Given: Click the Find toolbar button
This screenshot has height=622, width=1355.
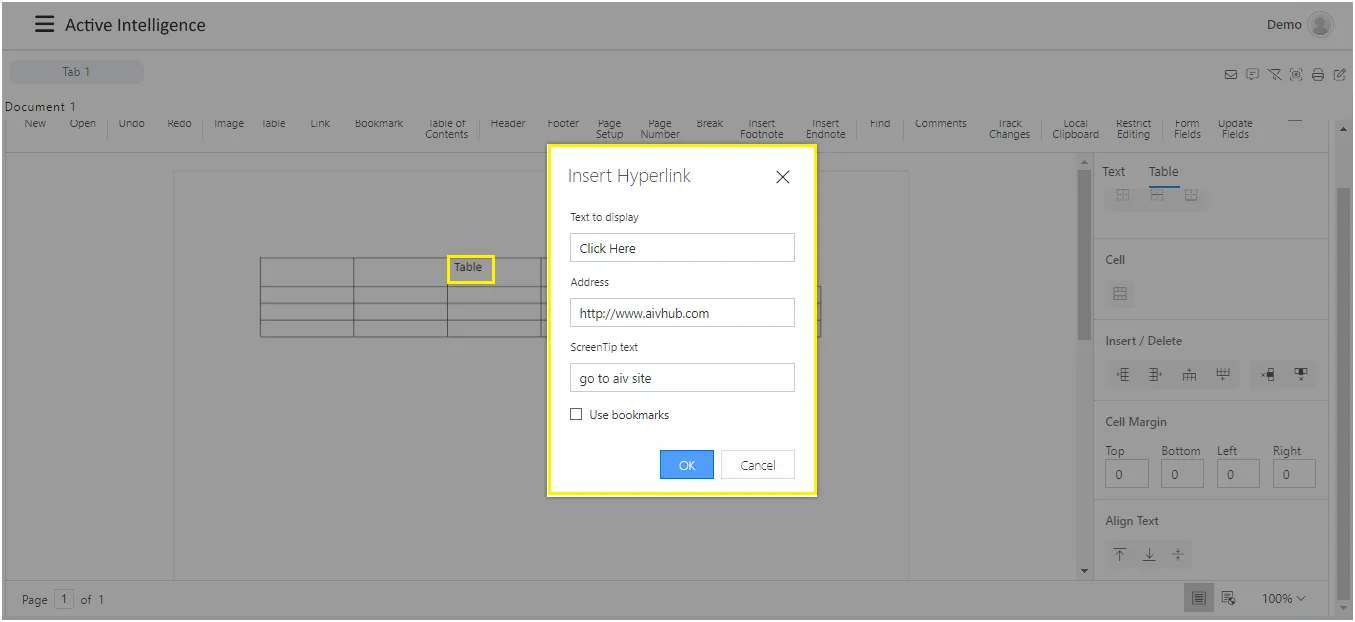Looking at the screenshot, I should pos(880,123).
